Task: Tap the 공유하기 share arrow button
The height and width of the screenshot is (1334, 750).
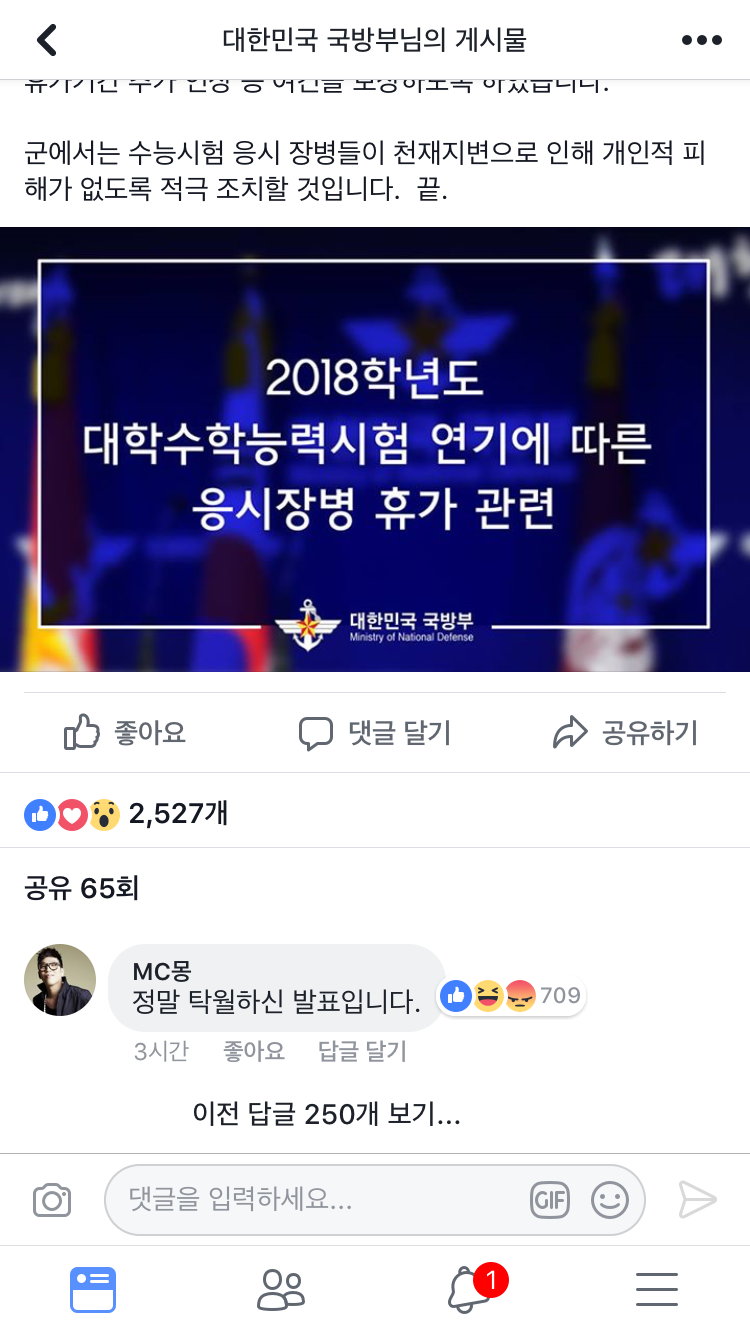Action: pyautogui.click(x=625, y=733)
